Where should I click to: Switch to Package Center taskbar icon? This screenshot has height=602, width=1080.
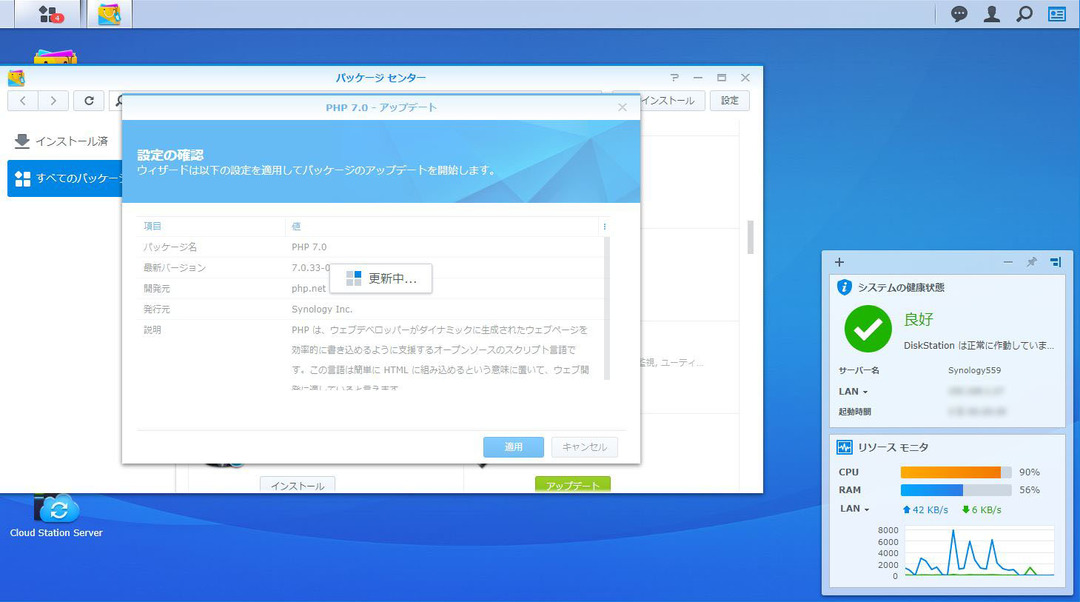(109, 14)
